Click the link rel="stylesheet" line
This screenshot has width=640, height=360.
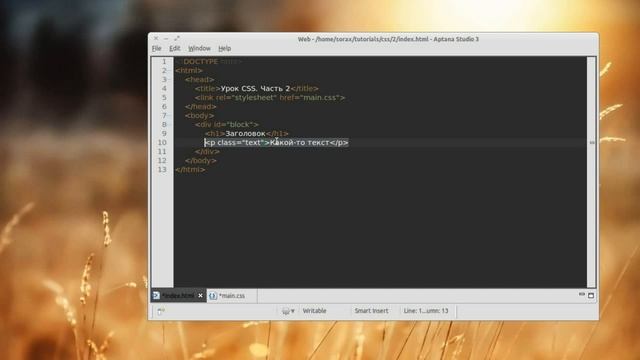point(270,98)
